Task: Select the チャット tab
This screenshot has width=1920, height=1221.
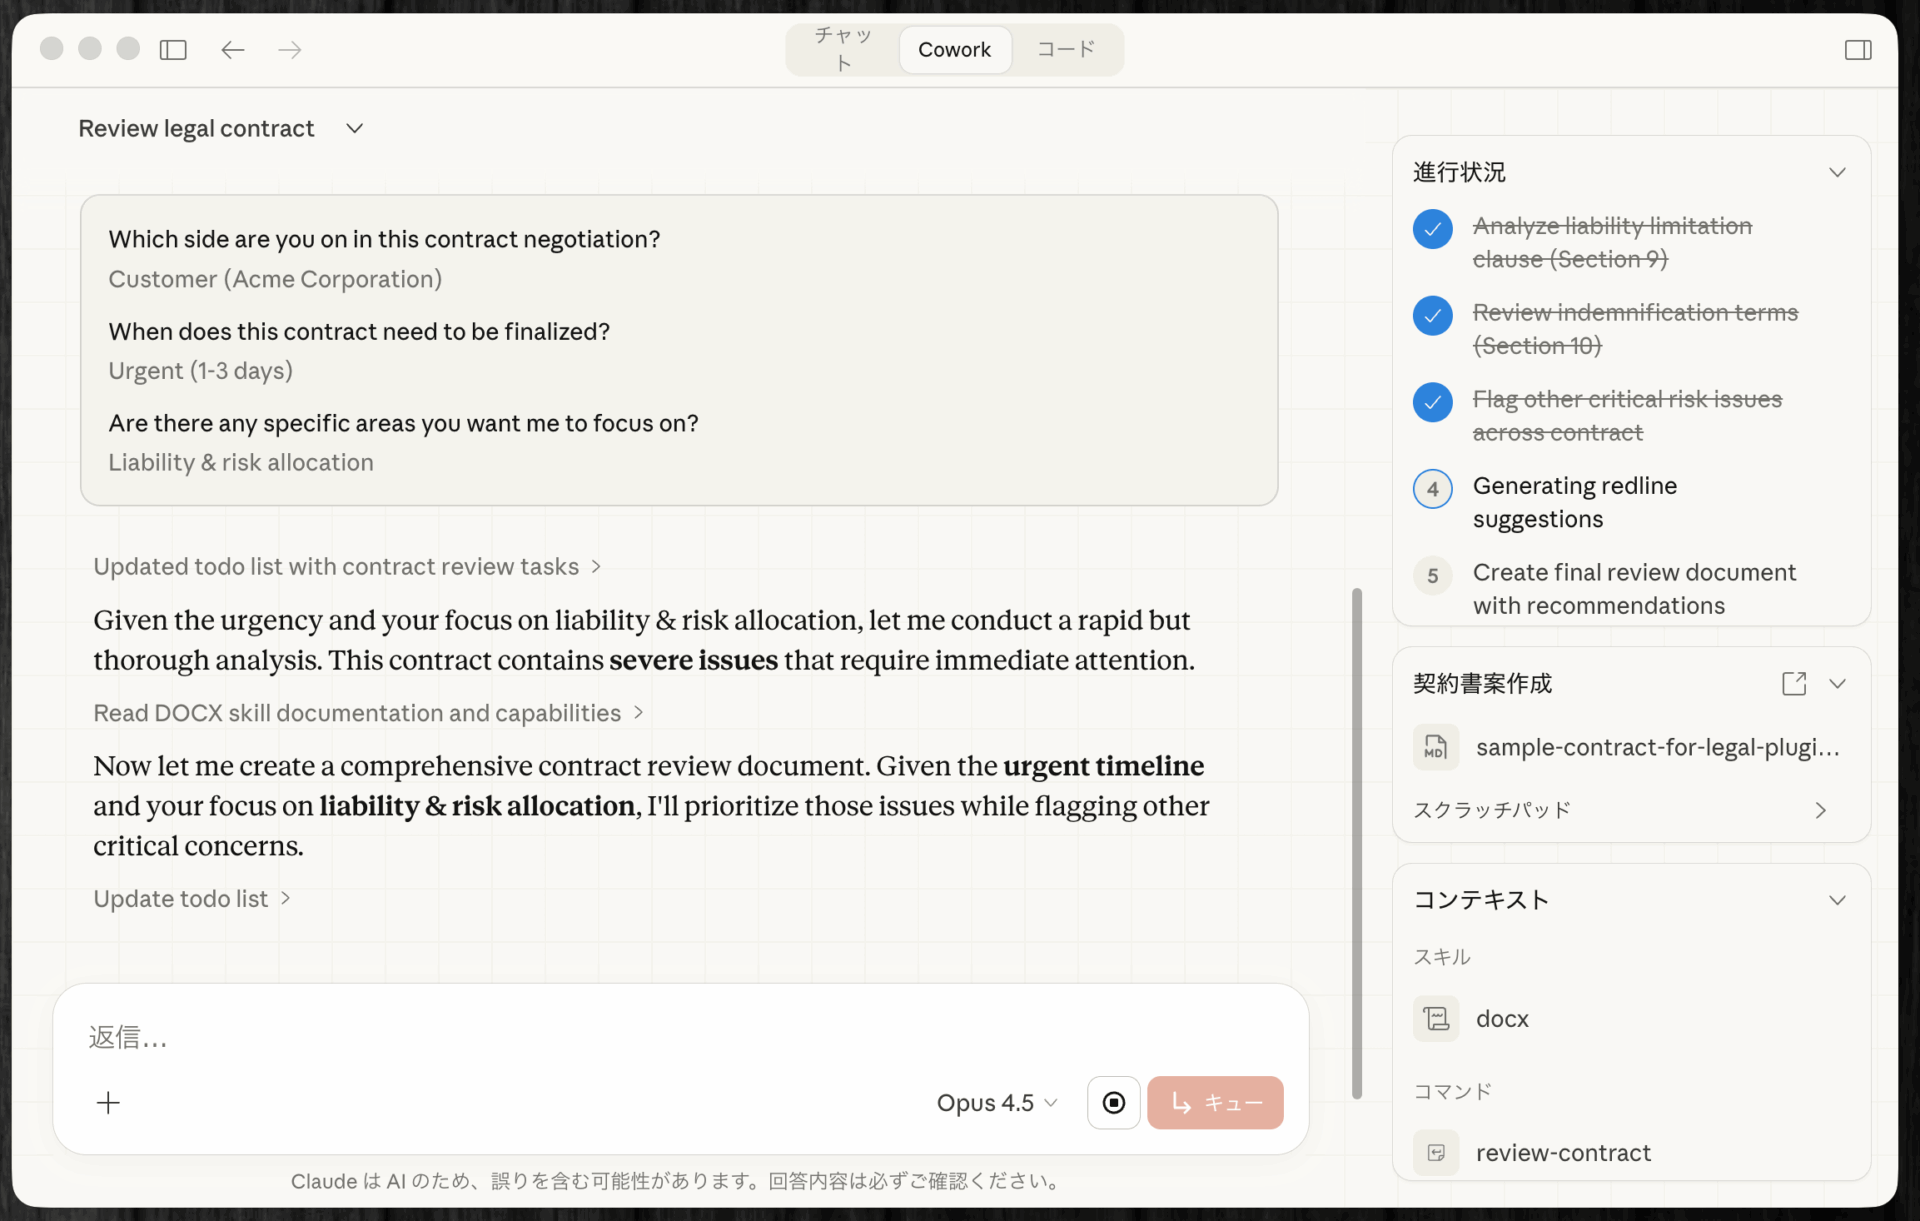Action: click(841, 49)
